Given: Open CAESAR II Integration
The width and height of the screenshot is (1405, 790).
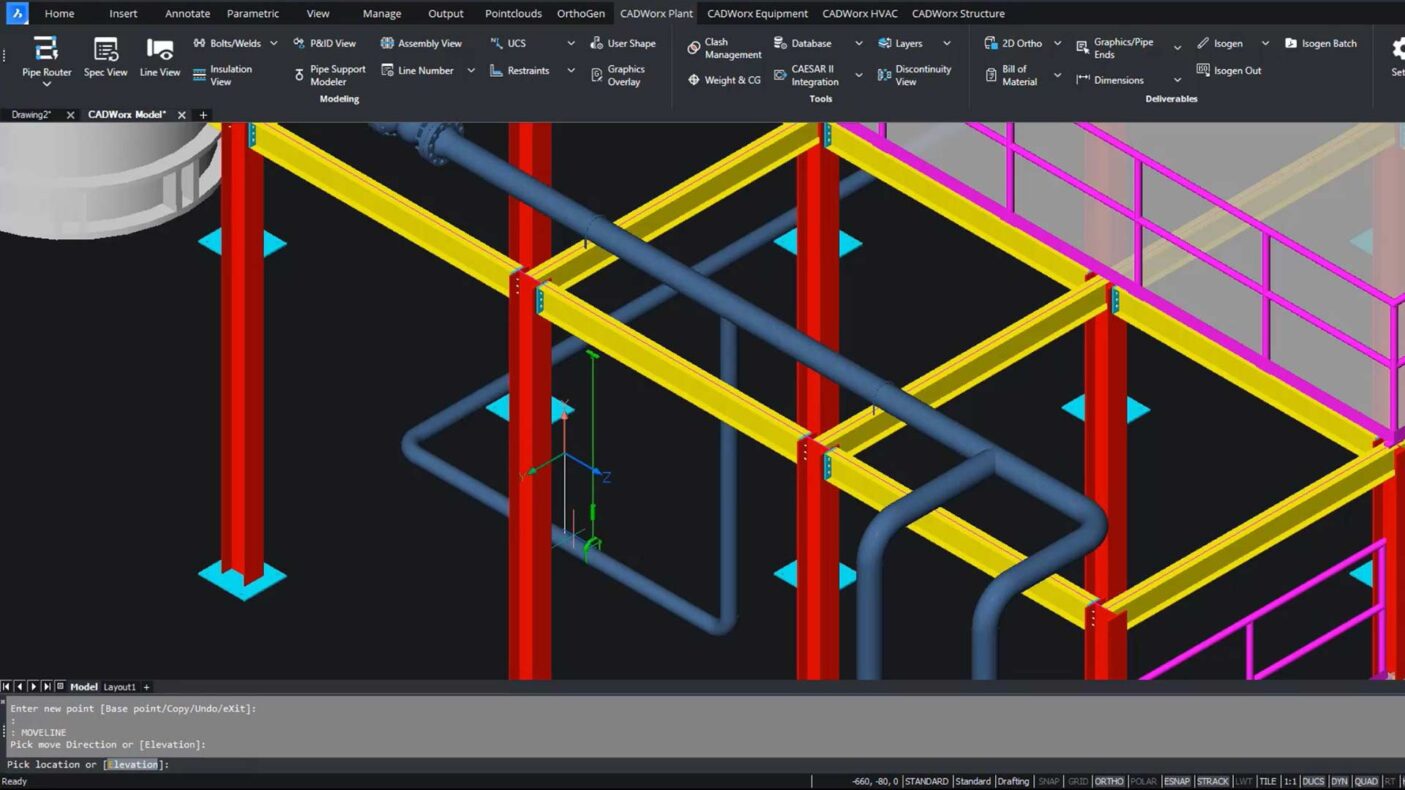Looking at the screenshot, I should (x=807, y=75).
